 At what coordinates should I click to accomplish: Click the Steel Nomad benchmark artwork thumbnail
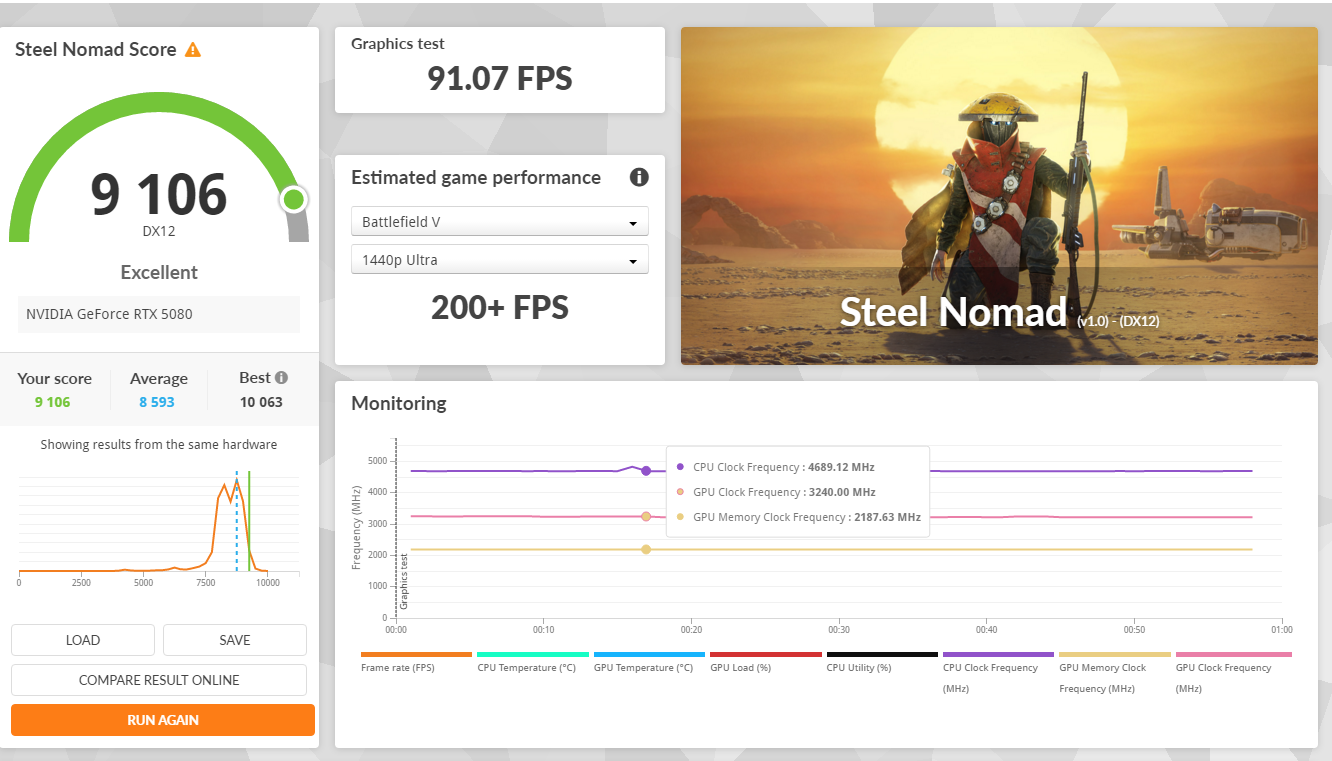(x=999, y=196)
